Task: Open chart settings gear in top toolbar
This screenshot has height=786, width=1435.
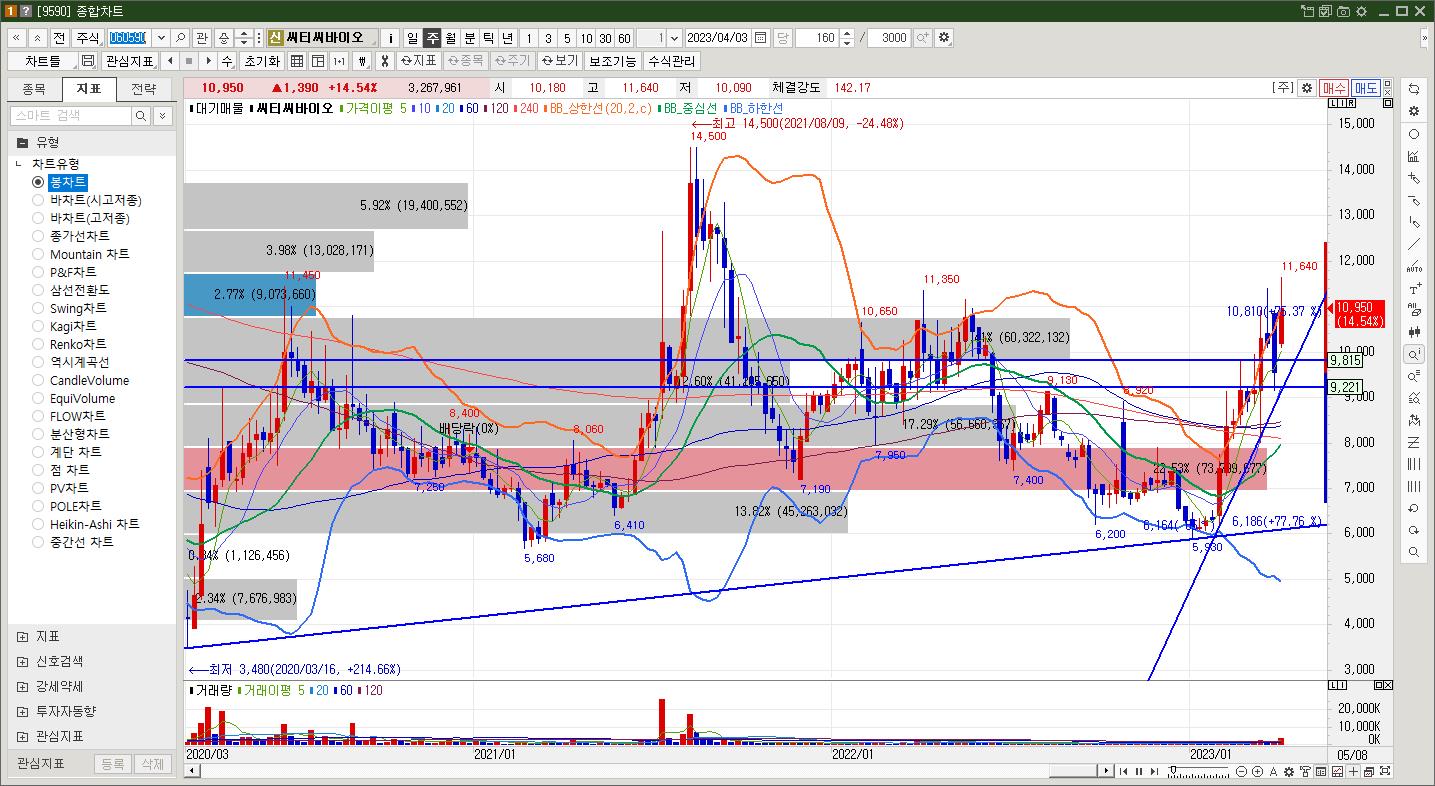Action: tap(944, 38)
